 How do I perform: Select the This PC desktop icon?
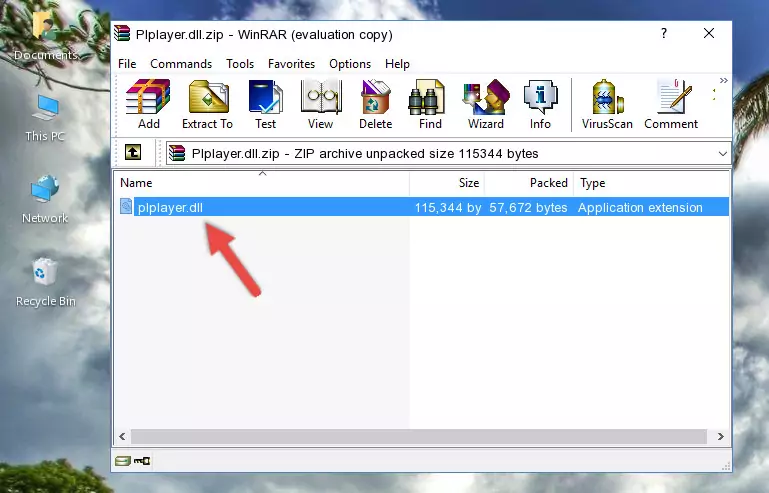tap(45, 118)
